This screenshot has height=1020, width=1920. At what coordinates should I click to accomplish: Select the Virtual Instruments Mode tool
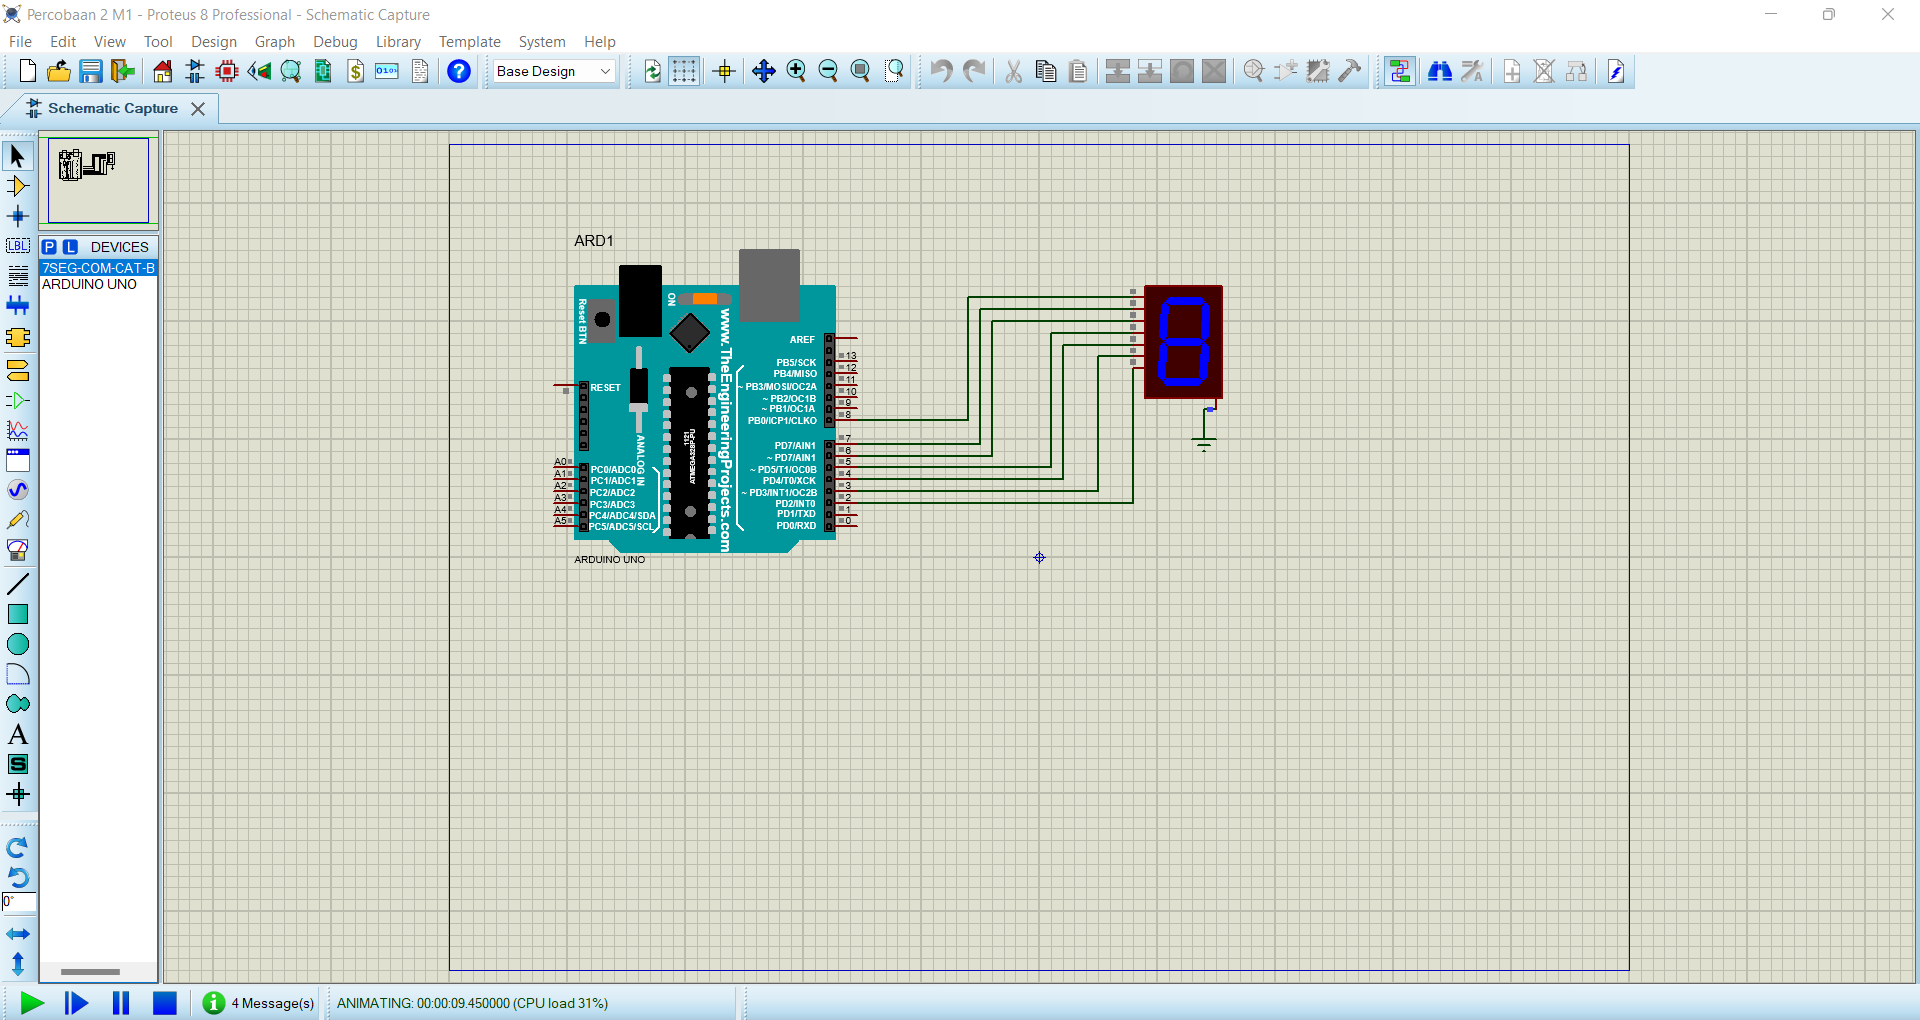(17, 550)
